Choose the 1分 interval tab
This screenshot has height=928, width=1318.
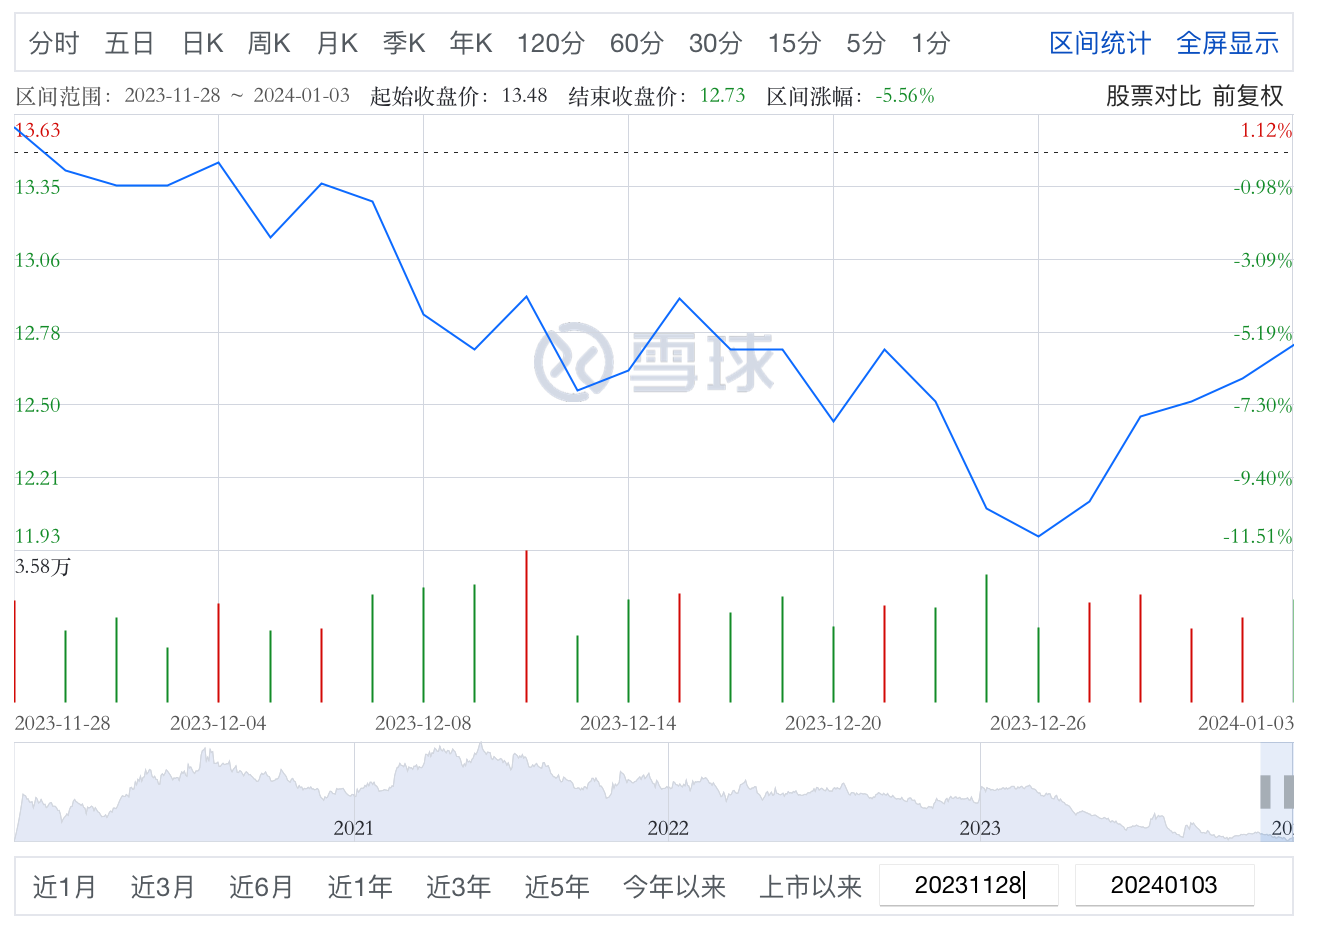[930, 43]
